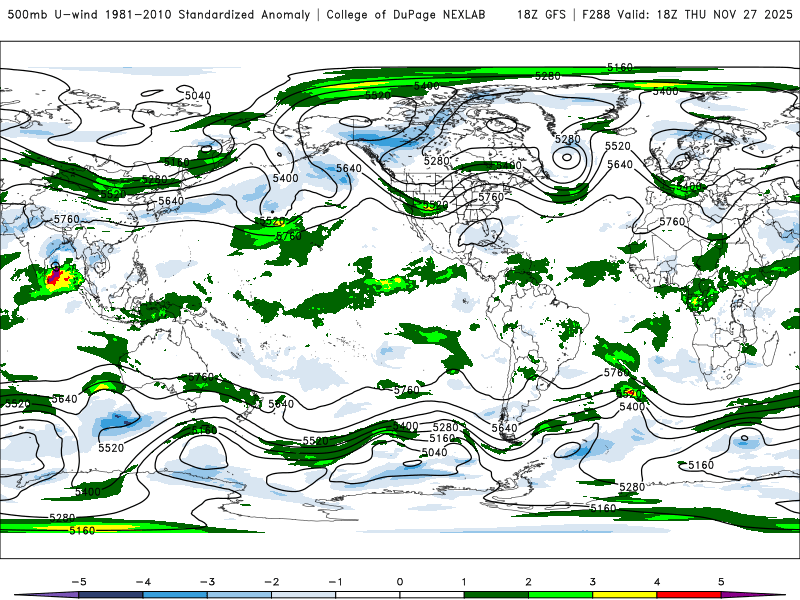Pick the blue -4 to -3 colorbar segment

click(x=175, y=595)
